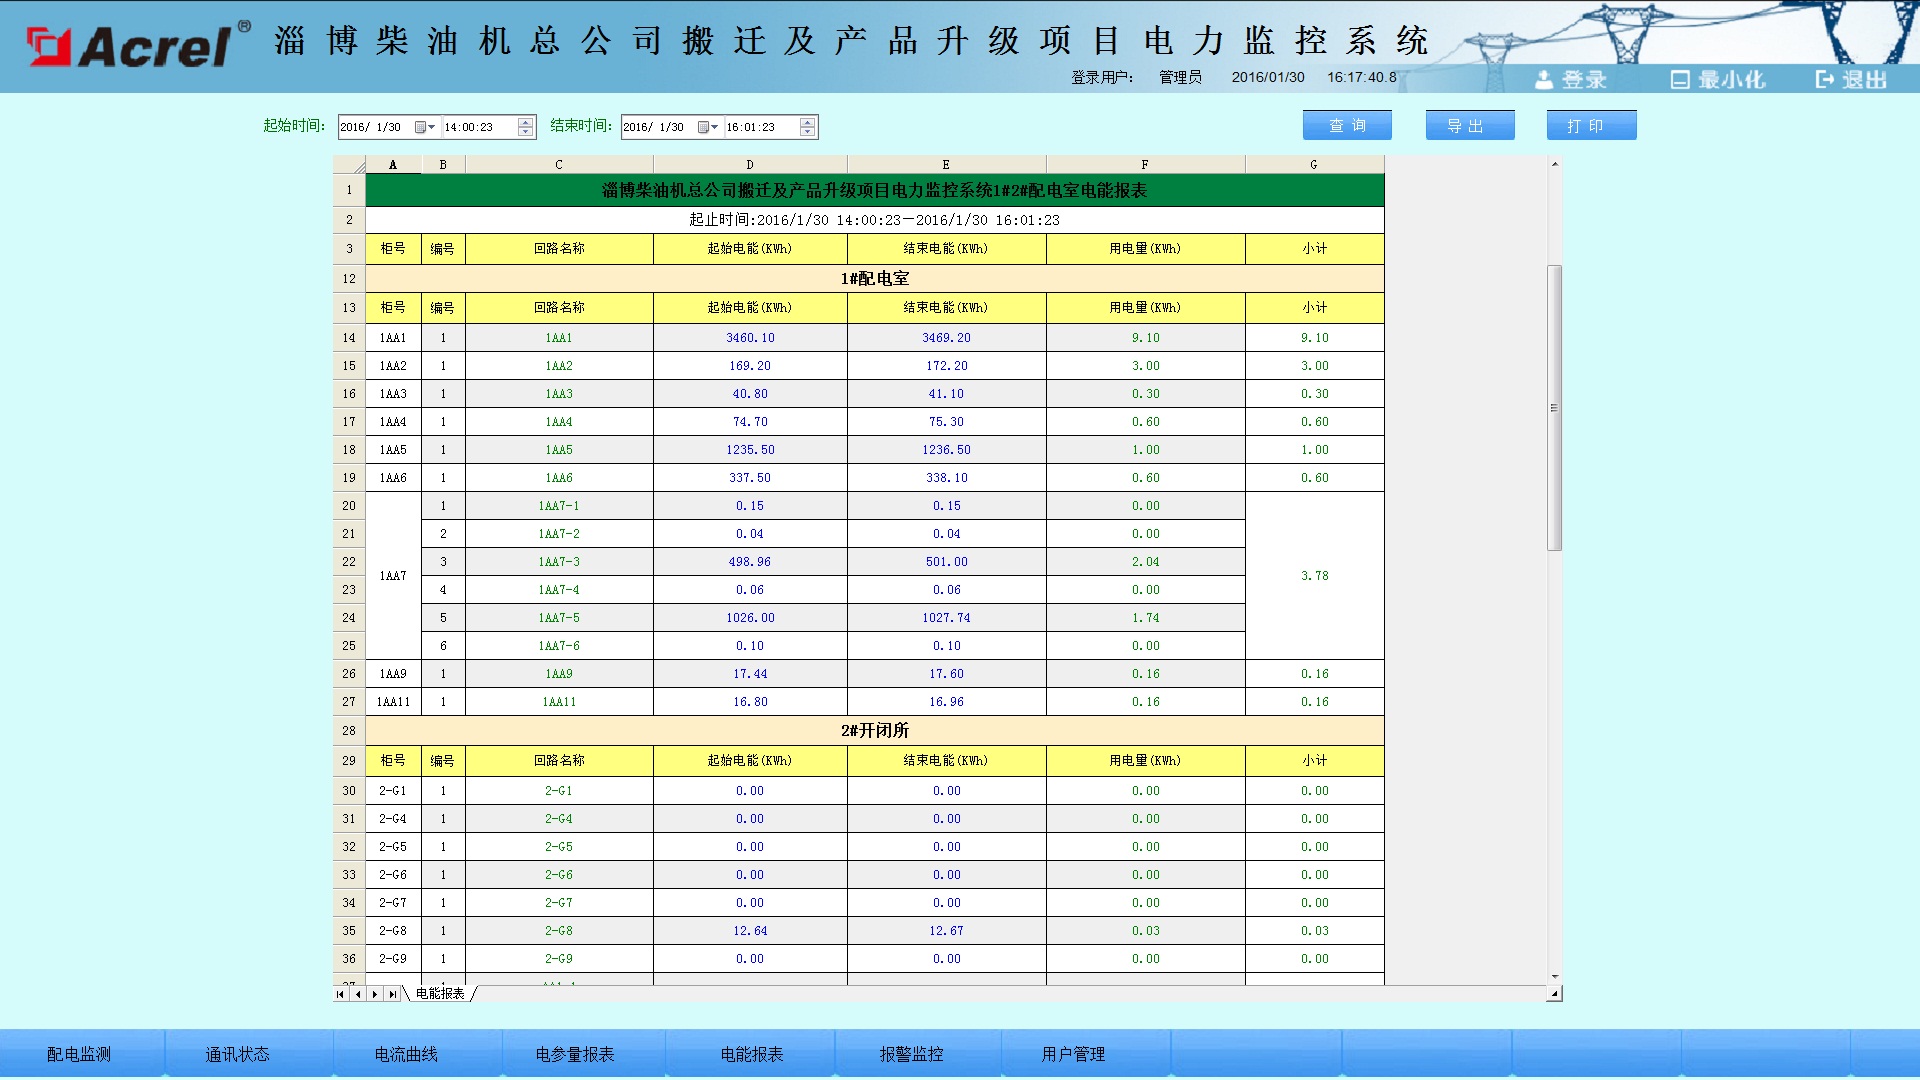The height and width of the screenshot is (1080, 1920).
Task: Jump to first sheet tab arrow
Action: [x=341, y=994]
